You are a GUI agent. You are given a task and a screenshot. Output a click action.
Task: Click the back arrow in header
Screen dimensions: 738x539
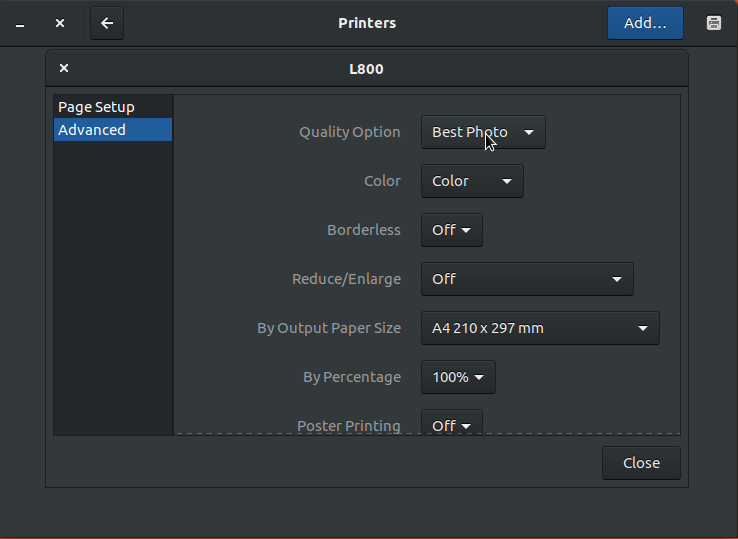point(107,23)
